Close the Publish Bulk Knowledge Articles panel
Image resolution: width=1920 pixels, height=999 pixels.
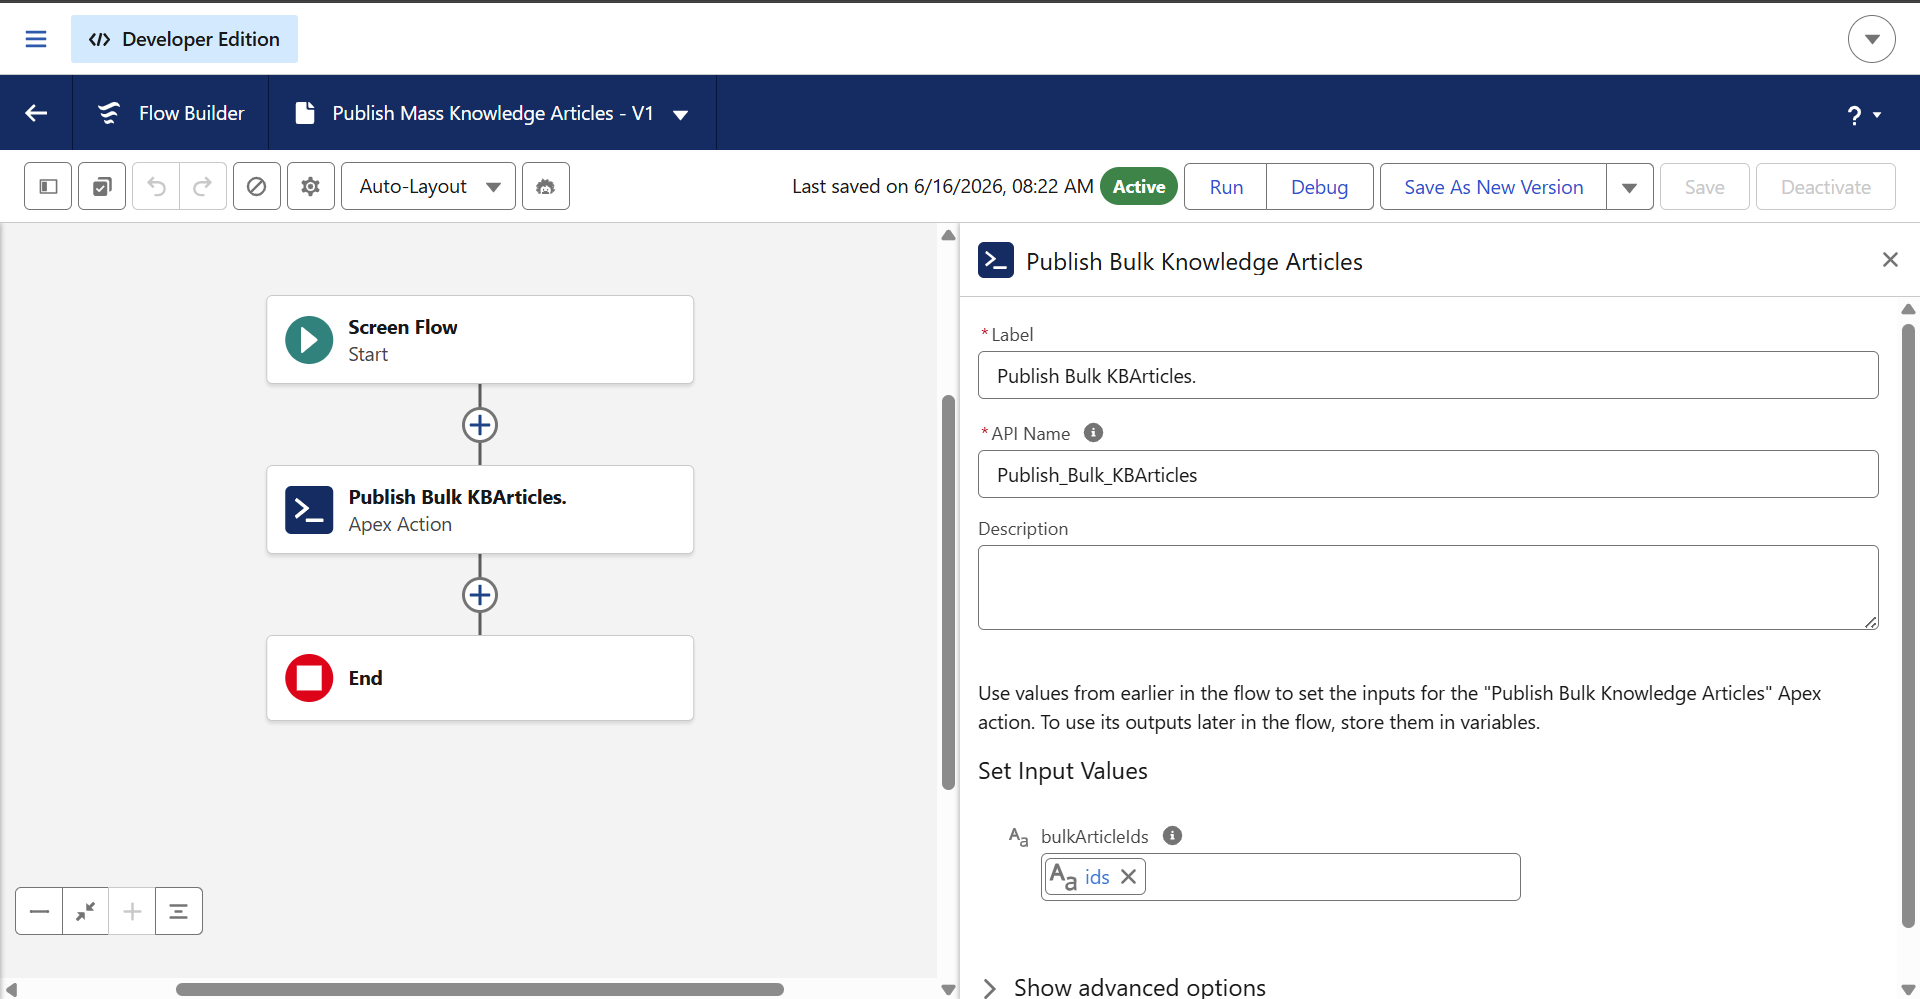coord(1890,260)
